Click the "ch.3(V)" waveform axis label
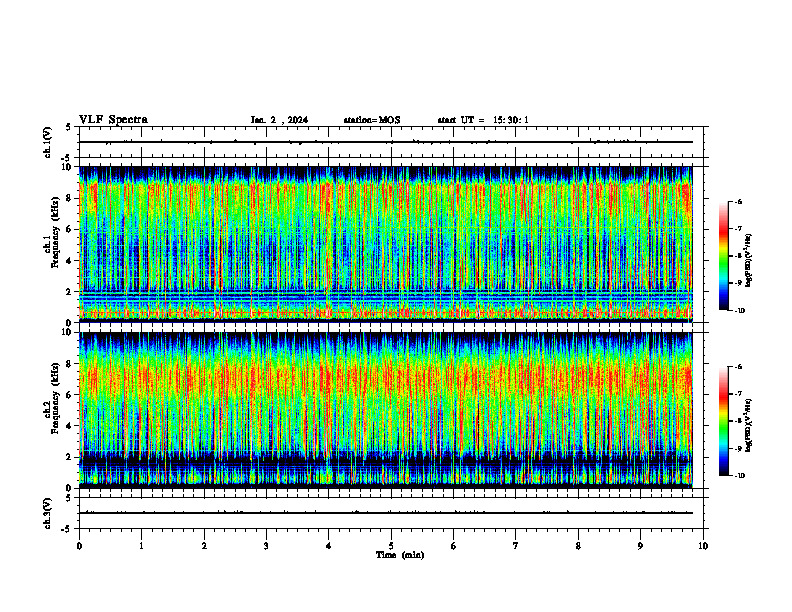 pyautogui.click(x=48, y=513)
